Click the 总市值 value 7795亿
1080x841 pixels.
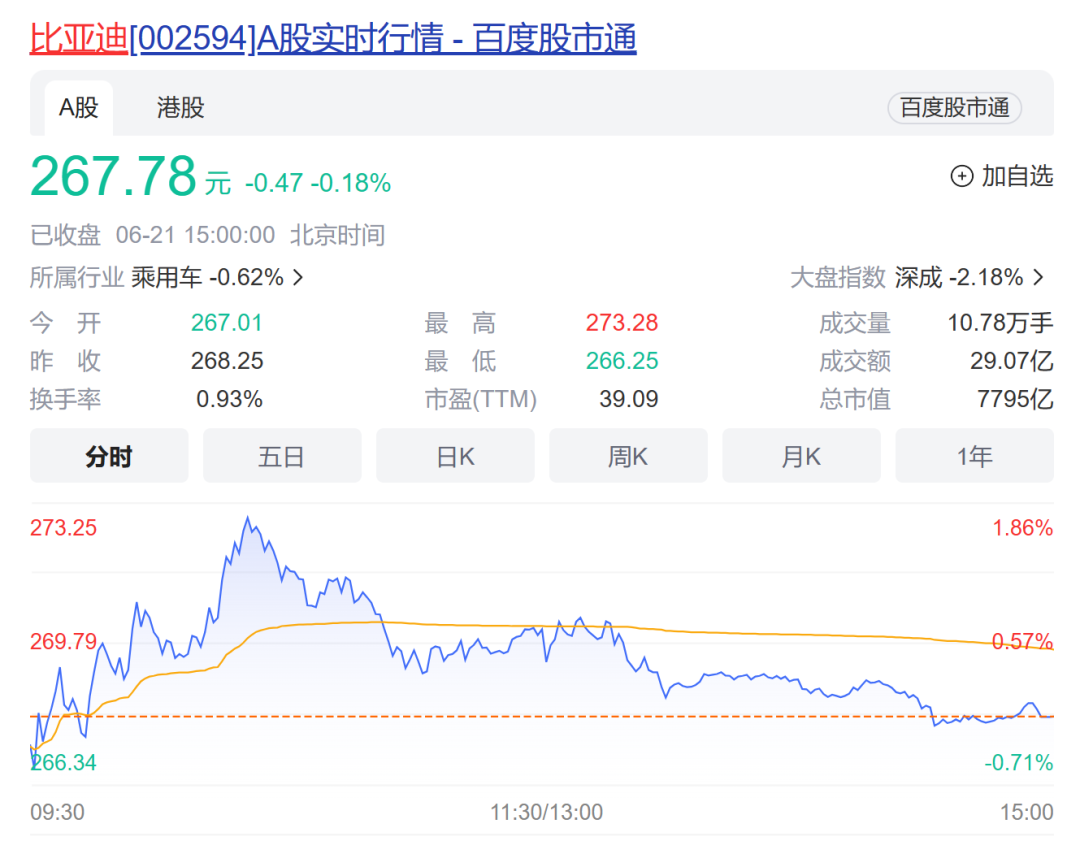[1015, 399]
